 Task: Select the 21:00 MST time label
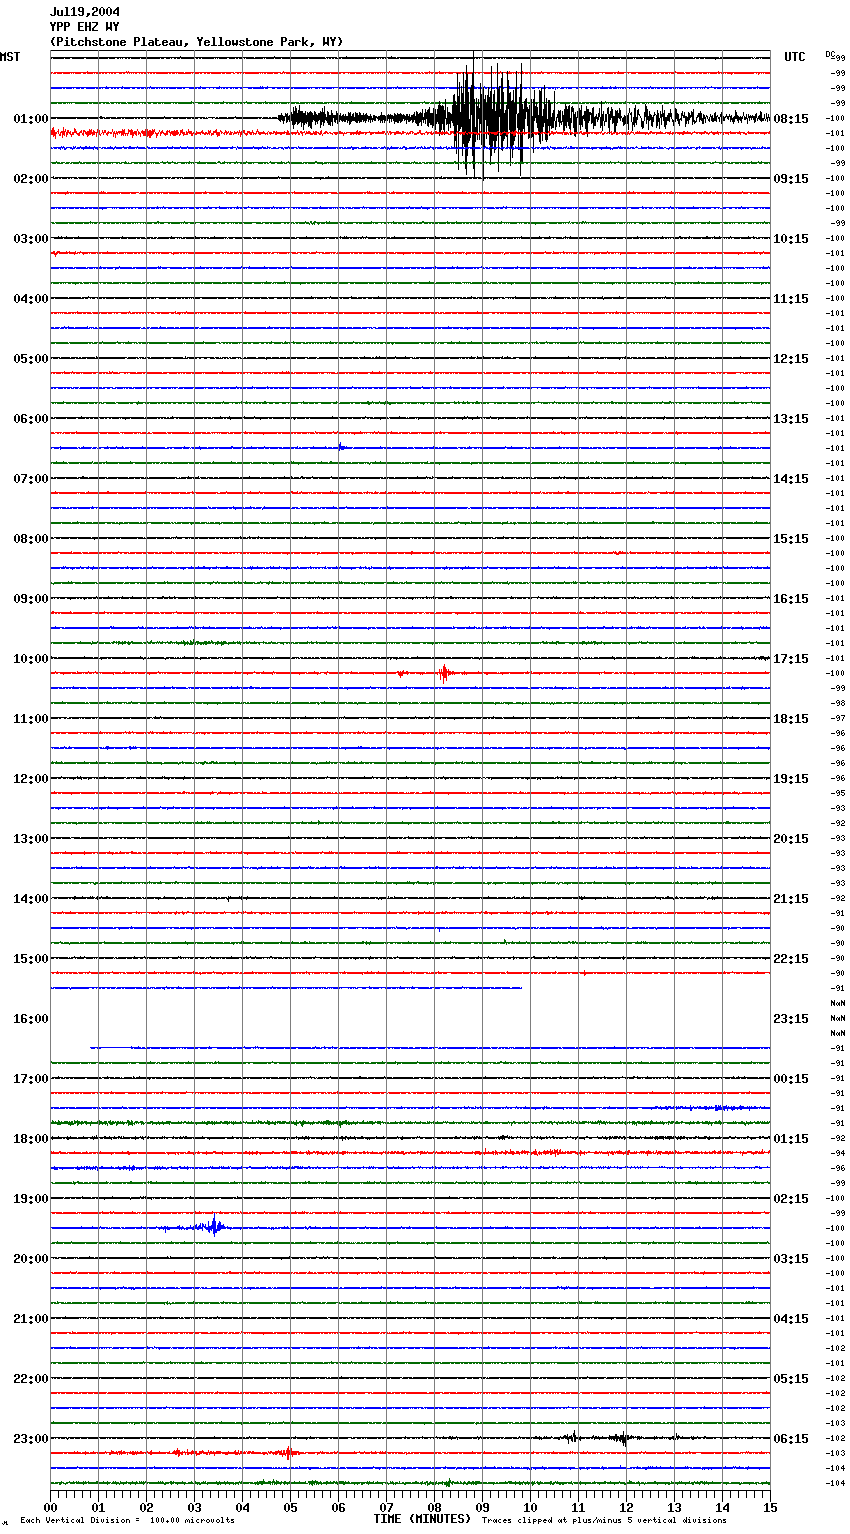click(31, 1319)
